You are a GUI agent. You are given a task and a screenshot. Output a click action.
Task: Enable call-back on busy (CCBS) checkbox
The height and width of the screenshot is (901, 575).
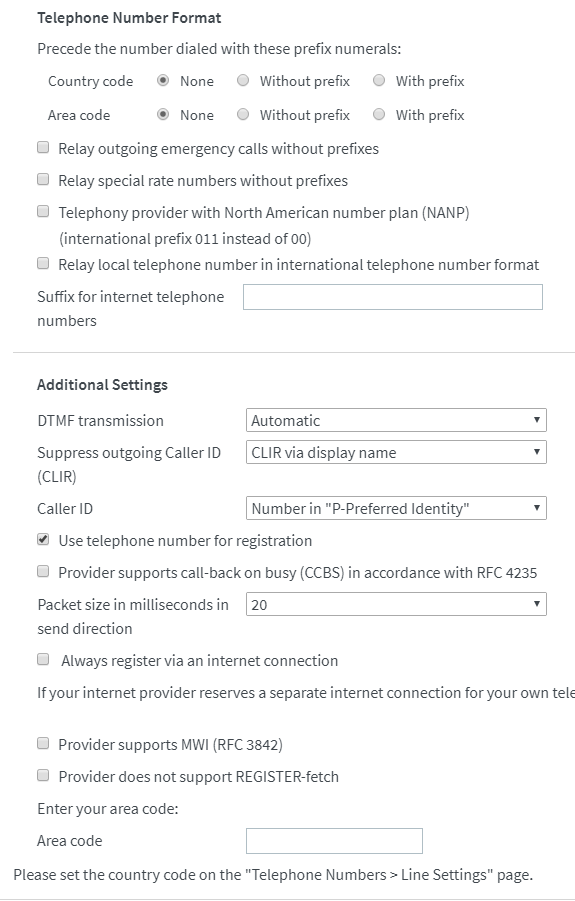[x=43, y=571]
